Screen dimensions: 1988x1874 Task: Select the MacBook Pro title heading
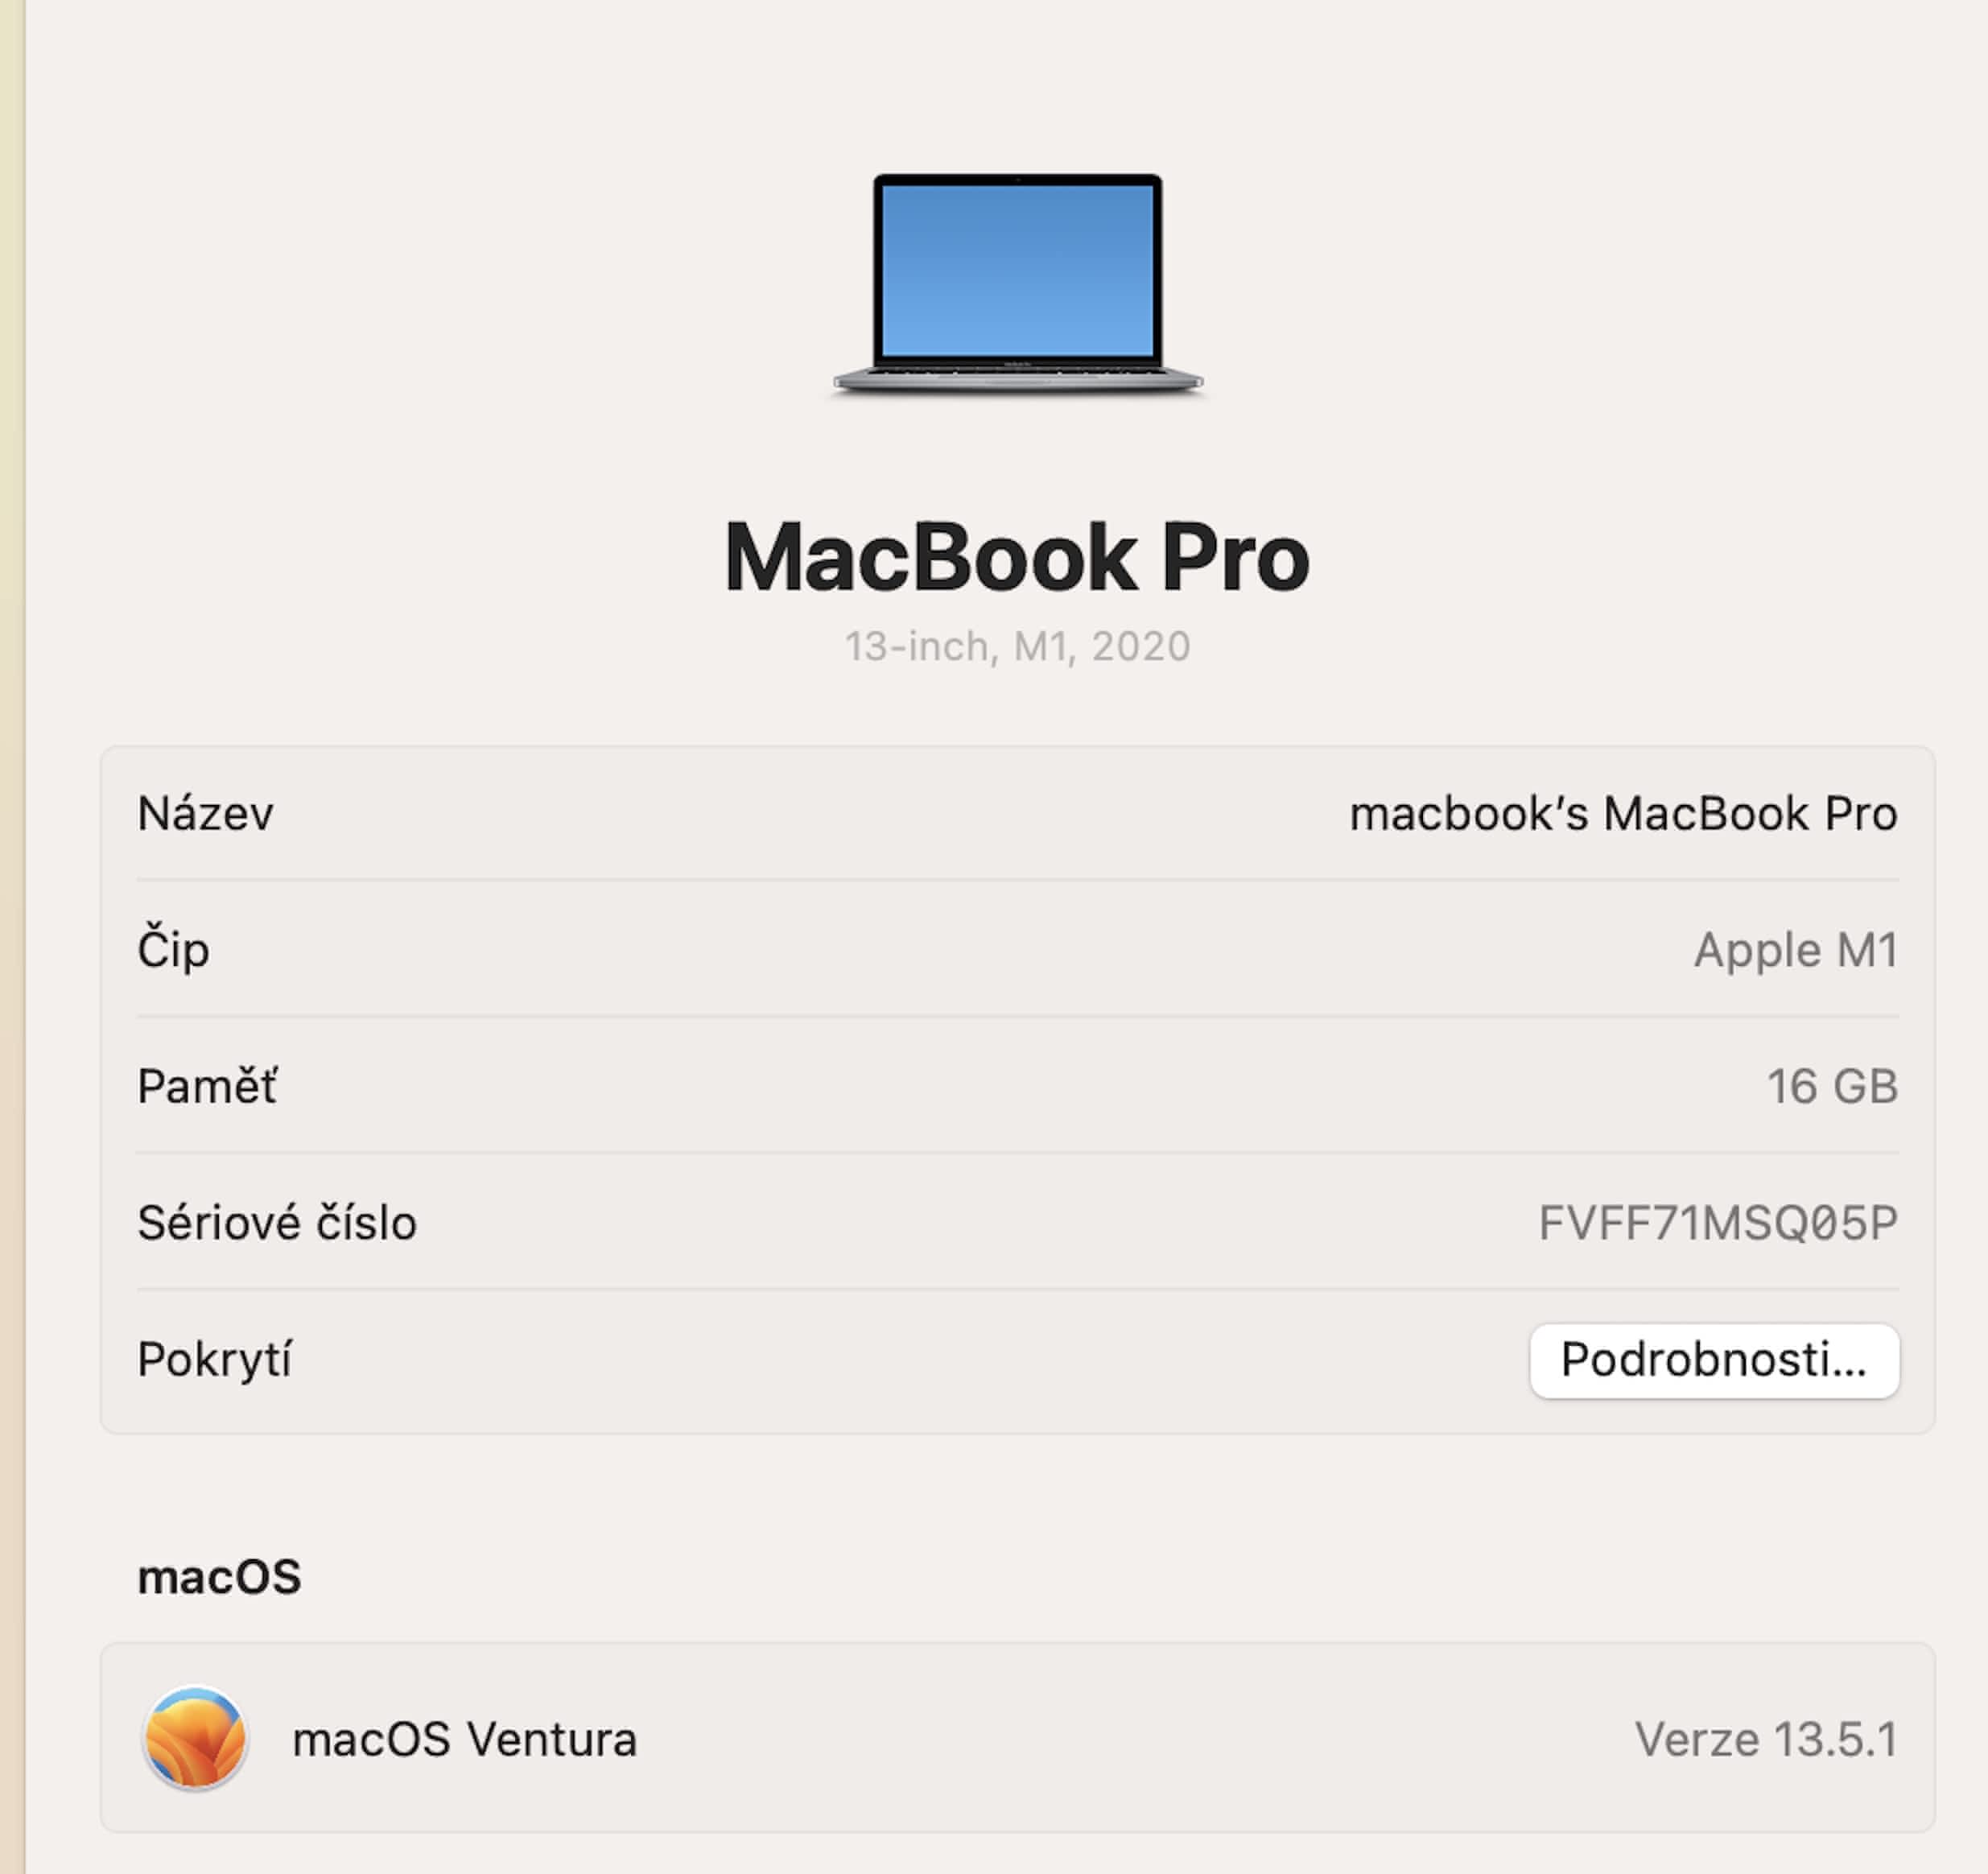pyautogui.click(x=1017, y=557)
